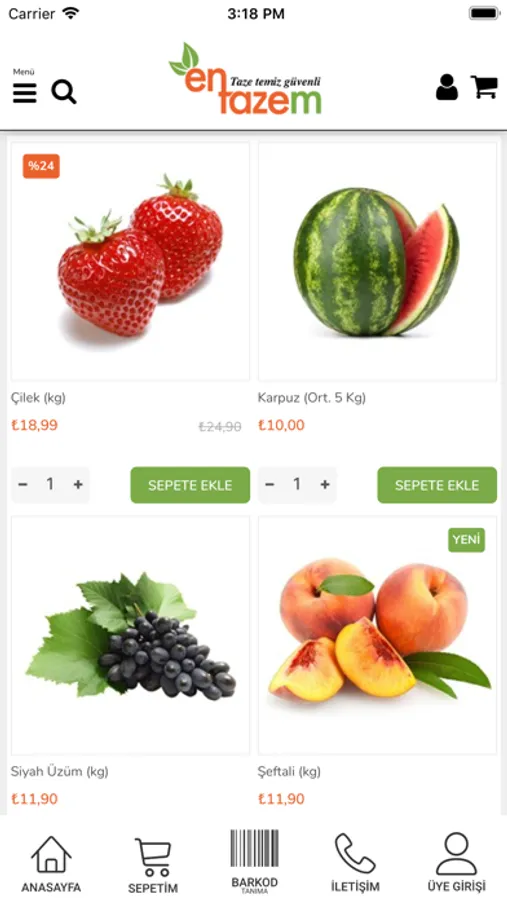The height and width of the screenshot is (900, 507).
Task: Add Çilek to cart with Sepete Ekle
Action: (190, 485)
